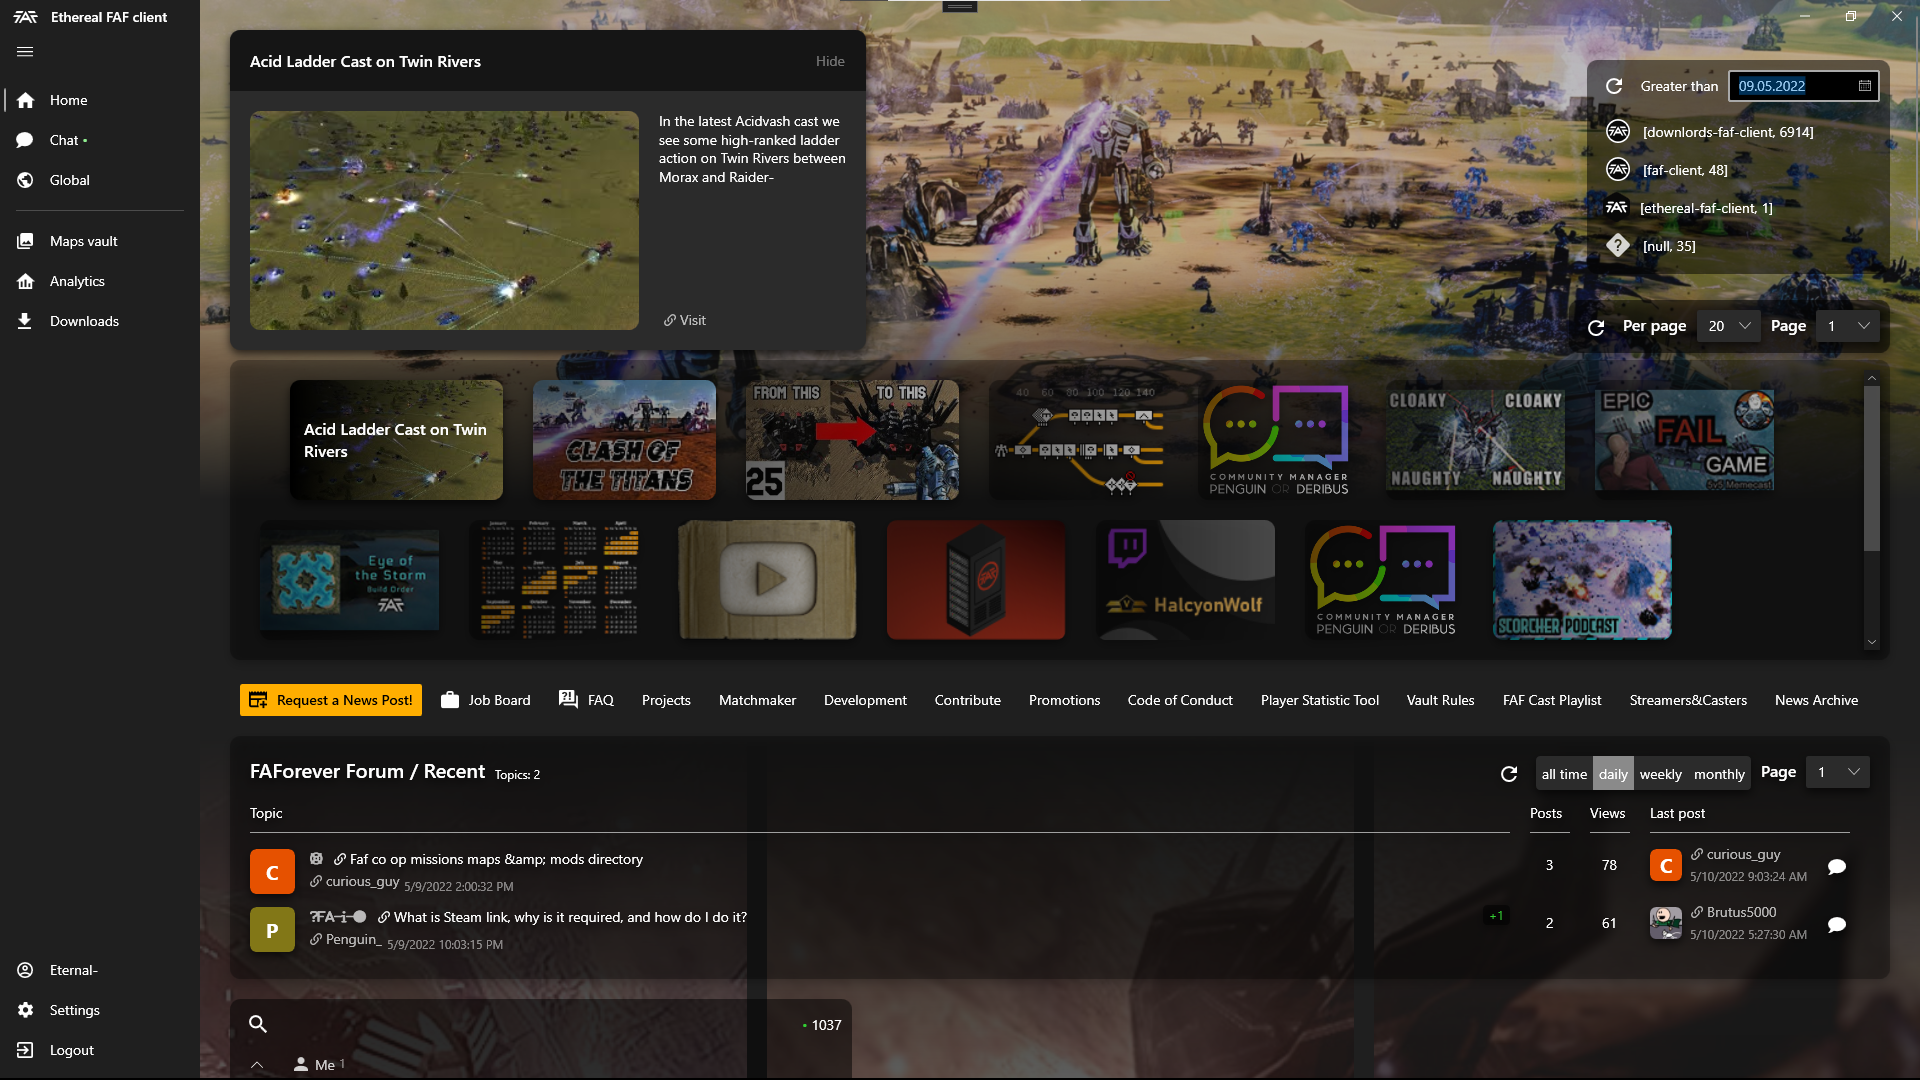Select the daily forum filter

tap(1613, 774)
